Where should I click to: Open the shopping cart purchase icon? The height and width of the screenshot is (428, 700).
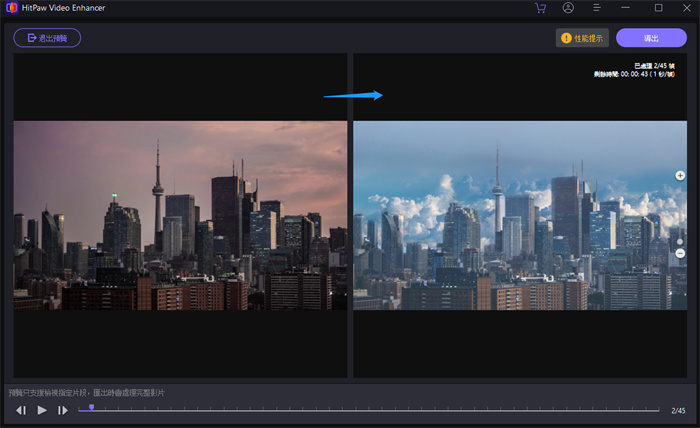541,8
